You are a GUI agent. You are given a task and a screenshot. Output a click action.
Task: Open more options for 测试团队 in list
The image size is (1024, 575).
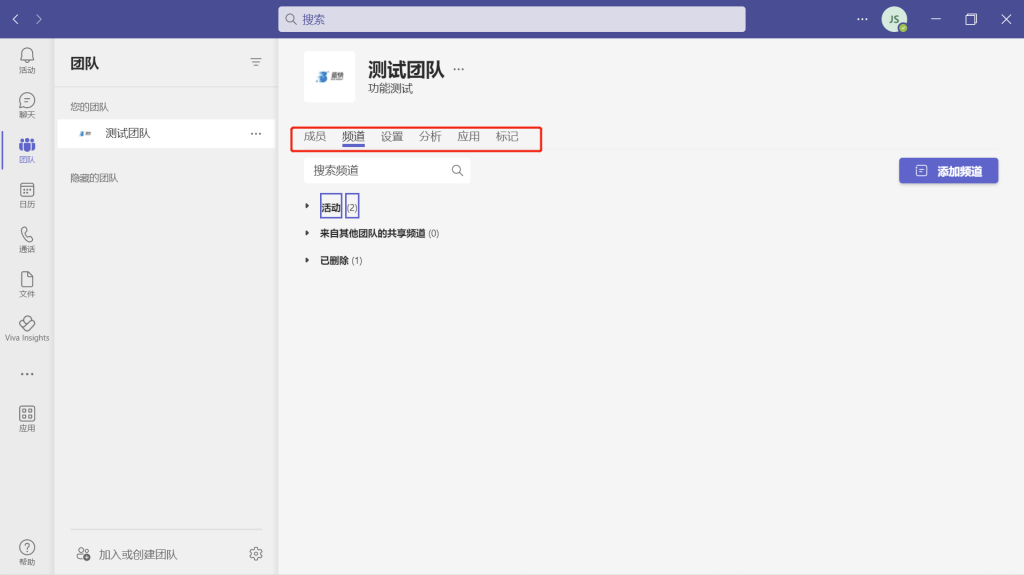255,133
